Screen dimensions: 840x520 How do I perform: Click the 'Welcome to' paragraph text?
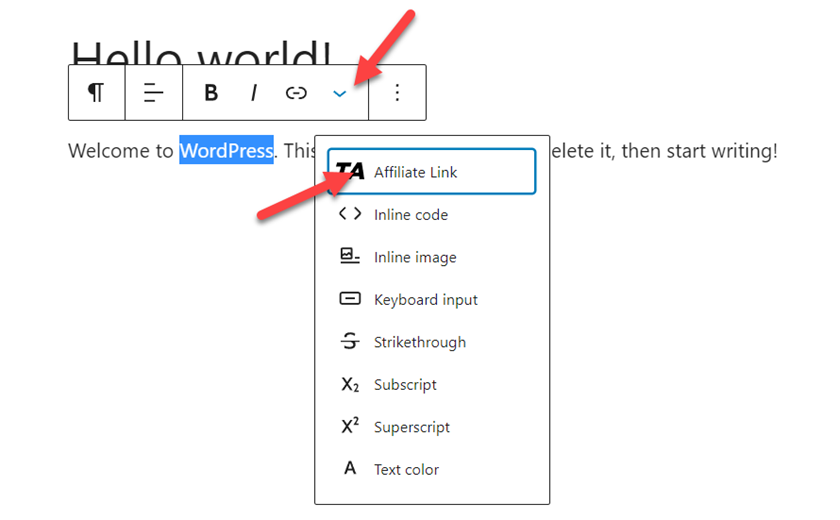121,151
